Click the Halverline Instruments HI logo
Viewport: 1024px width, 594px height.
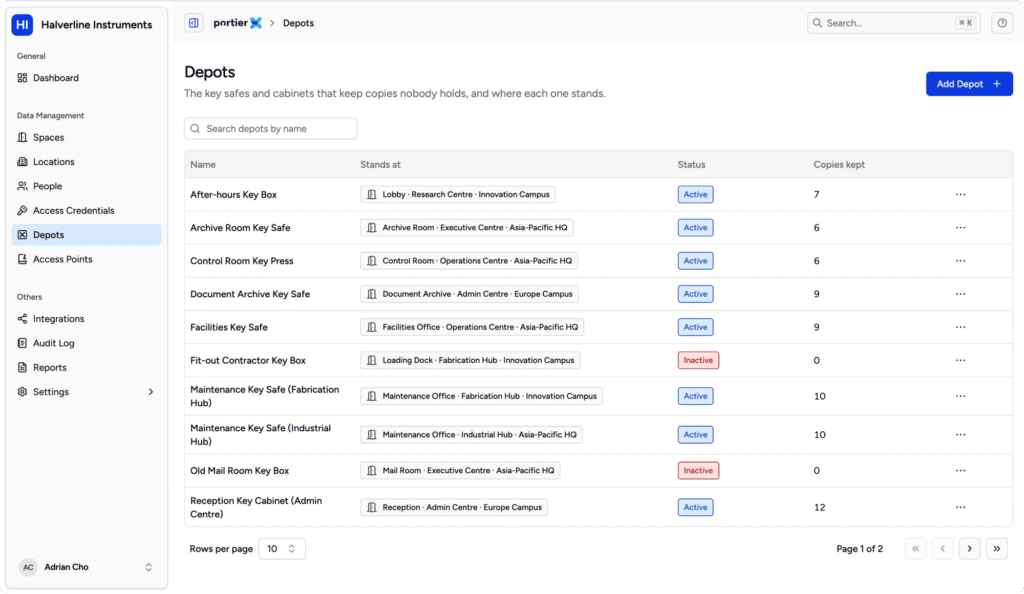(x=22, y=25)
